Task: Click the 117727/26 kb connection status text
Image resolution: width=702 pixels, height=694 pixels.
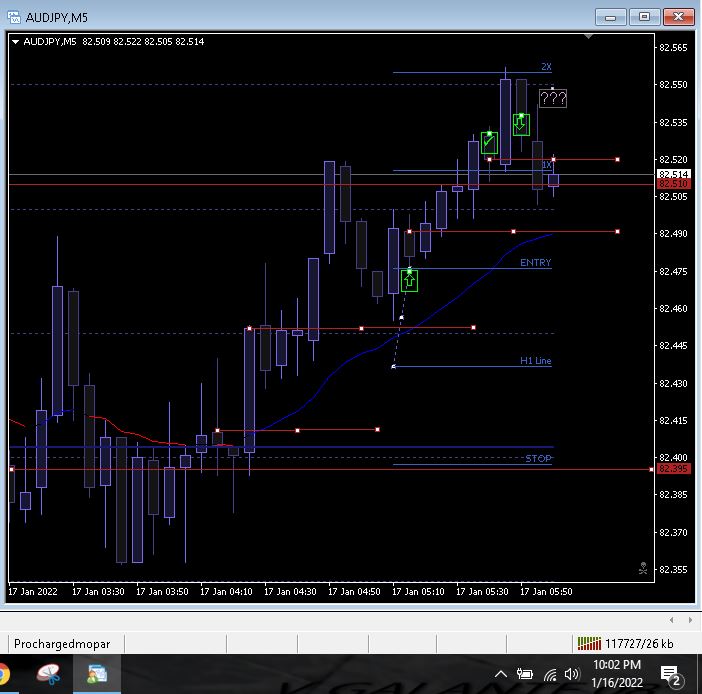Action: click(639, 644)
